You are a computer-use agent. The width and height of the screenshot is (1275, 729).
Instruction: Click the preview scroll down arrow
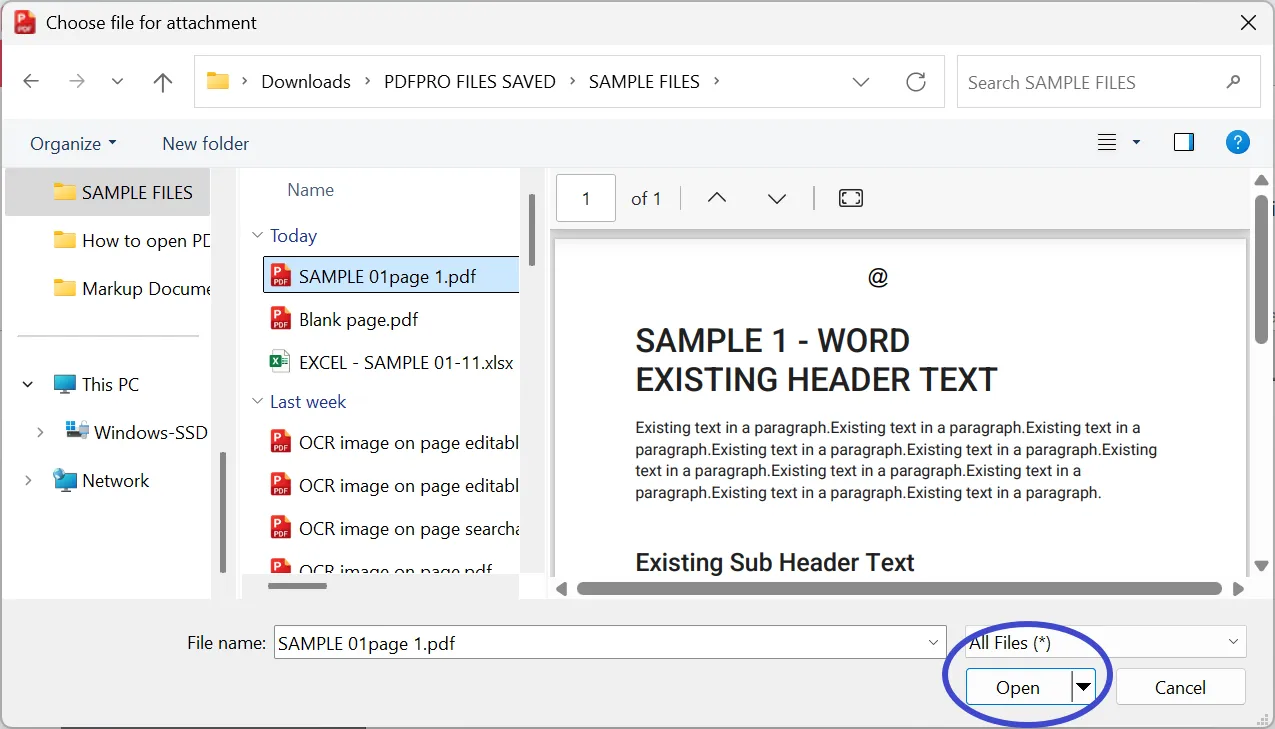coord(1262,565)
